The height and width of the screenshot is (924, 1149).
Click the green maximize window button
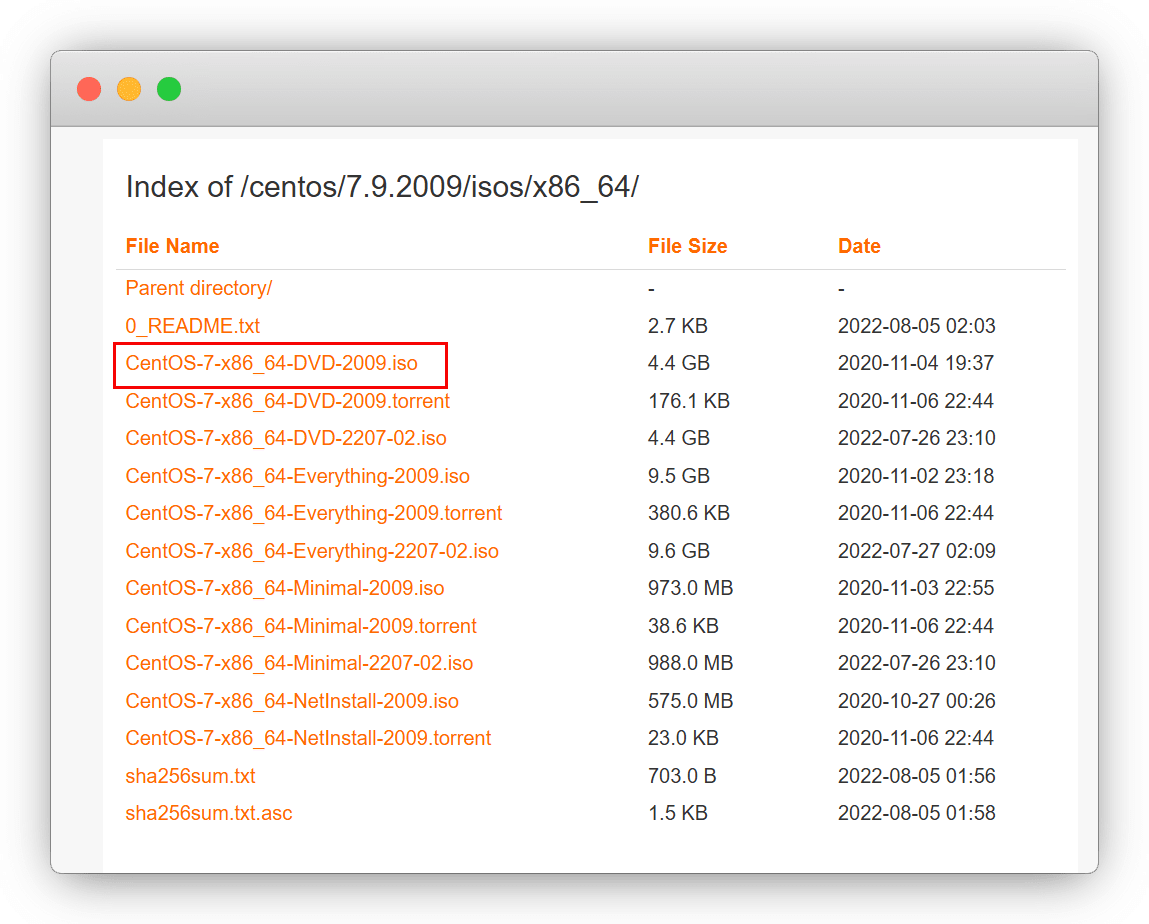point(169,89)
